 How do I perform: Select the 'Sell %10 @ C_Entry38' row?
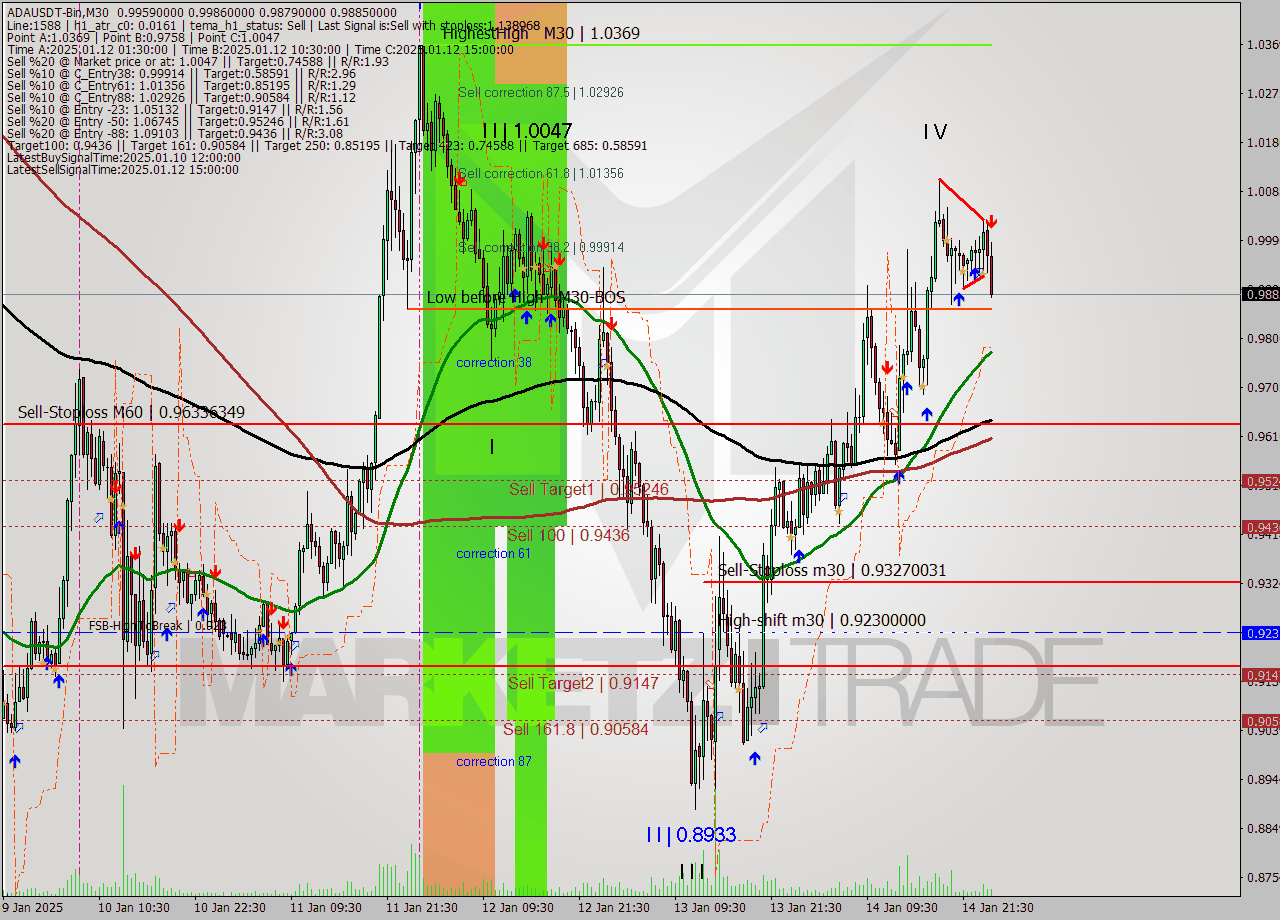click(x=181, y=73)
